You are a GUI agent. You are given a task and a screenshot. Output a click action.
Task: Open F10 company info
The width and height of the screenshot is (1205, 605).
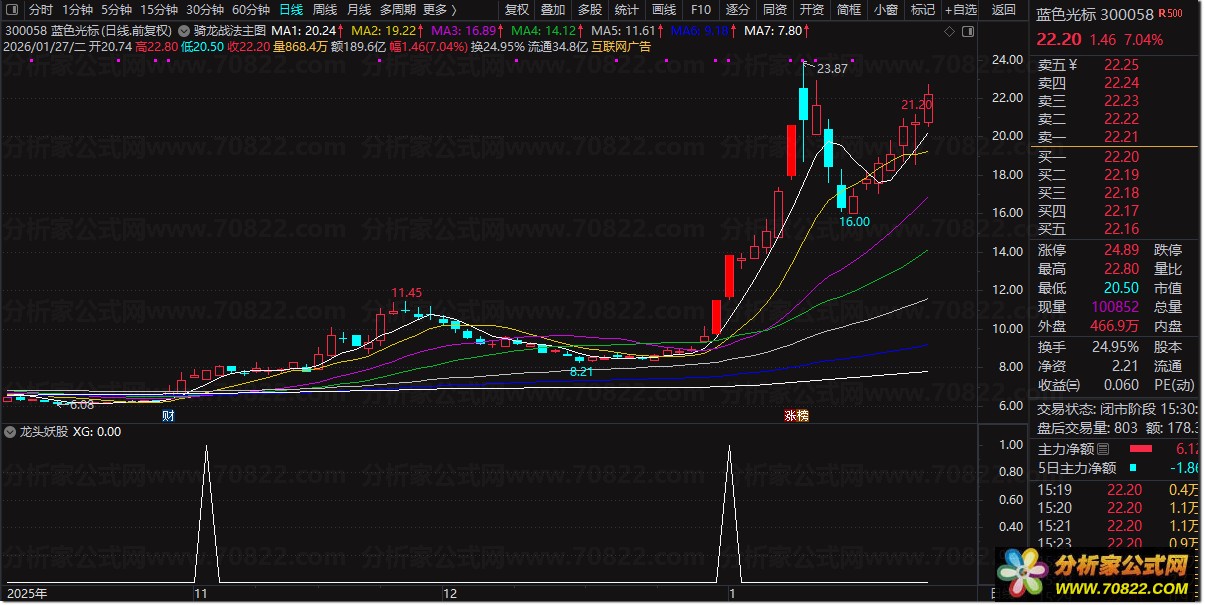tap(701, 9)
